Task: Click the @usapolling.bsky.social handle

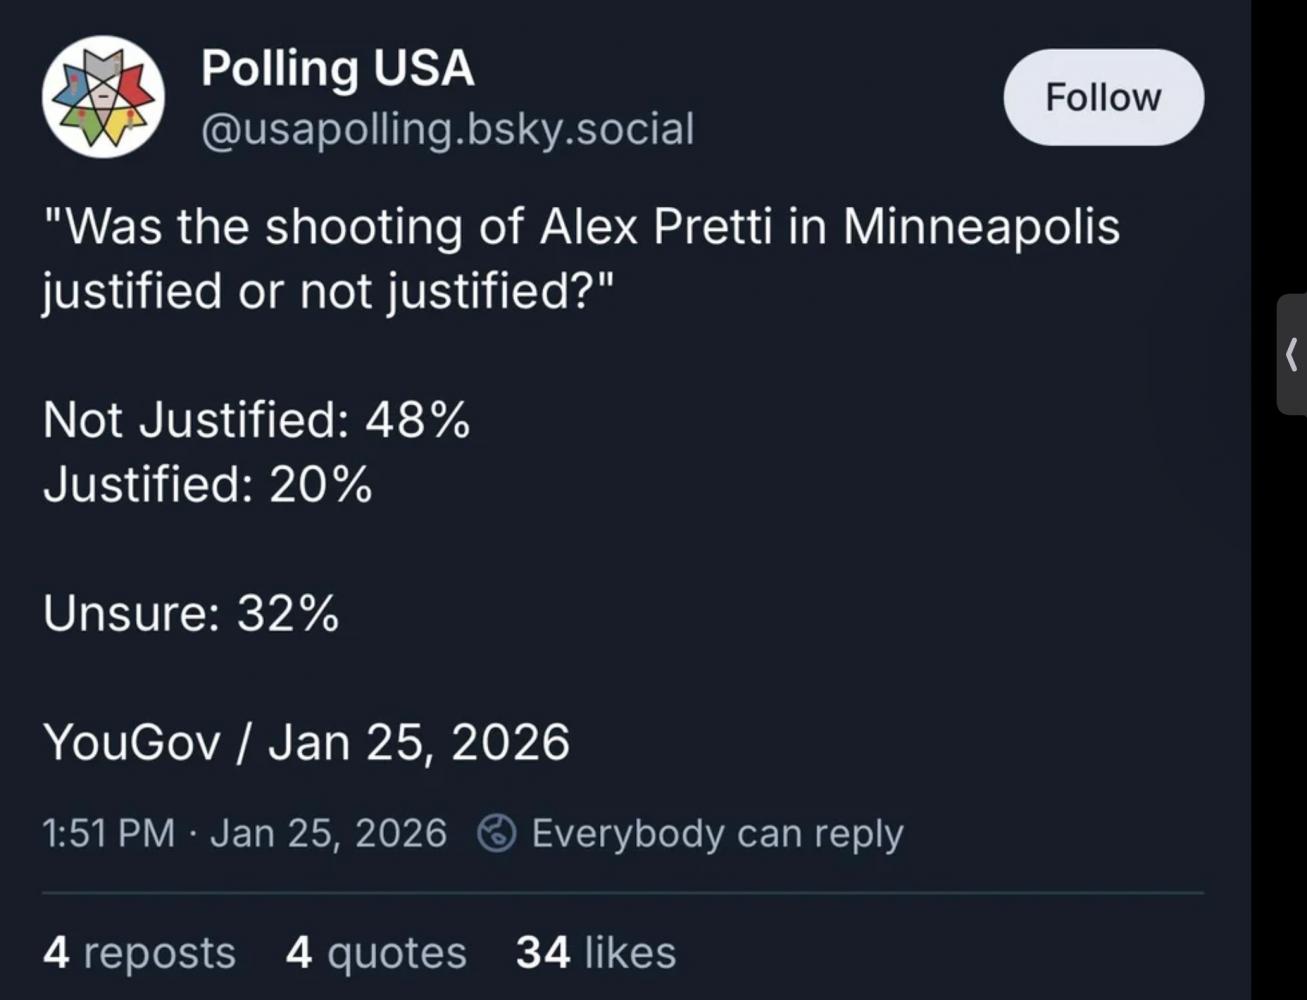Action: coord(447,129)
